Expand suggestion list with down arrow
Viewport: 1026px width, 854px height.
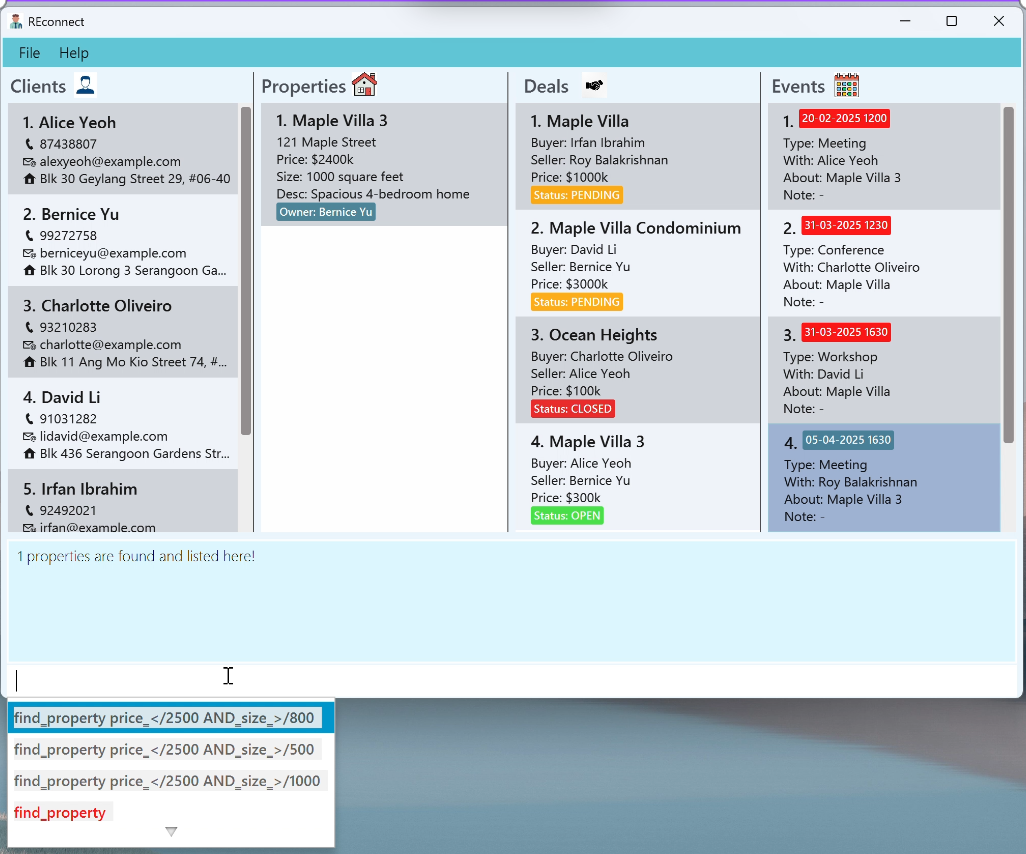[171, 832]
